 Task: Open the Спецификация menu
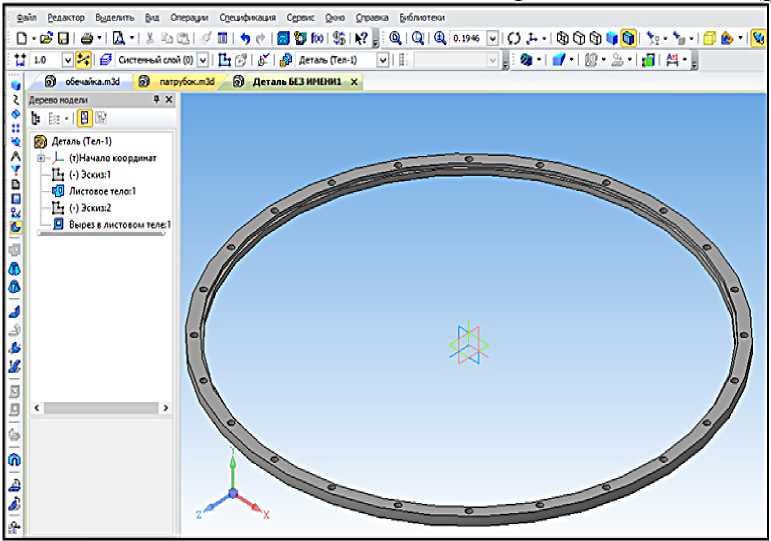pos(247,18)
